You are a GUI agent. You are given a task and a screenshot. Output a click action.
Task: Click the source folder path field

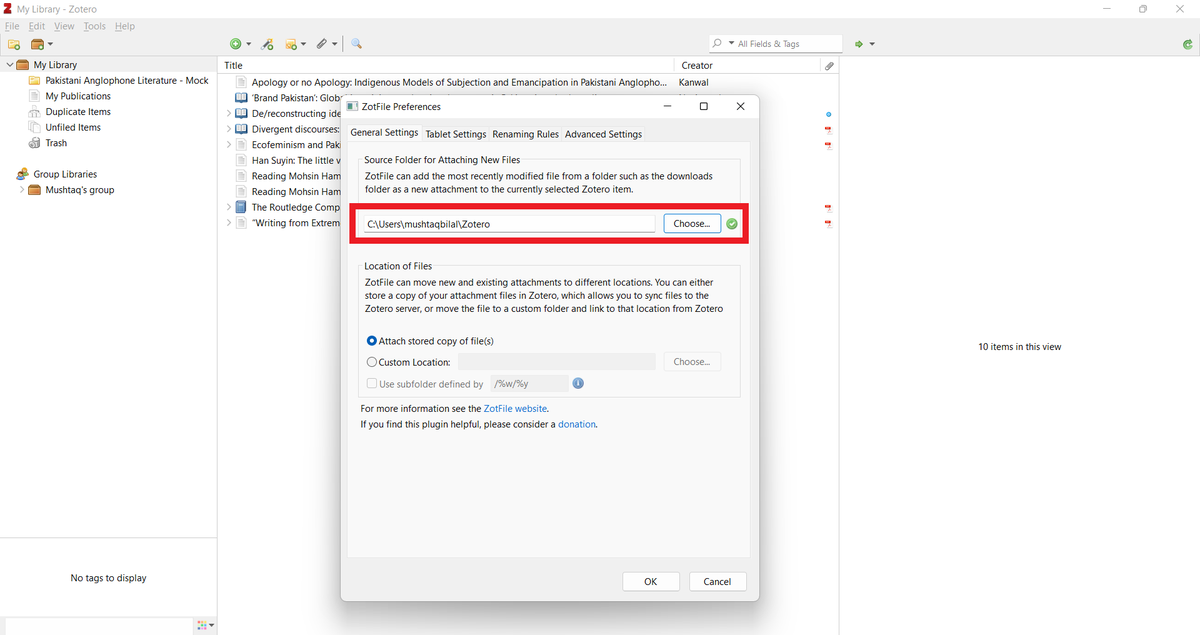508,224
